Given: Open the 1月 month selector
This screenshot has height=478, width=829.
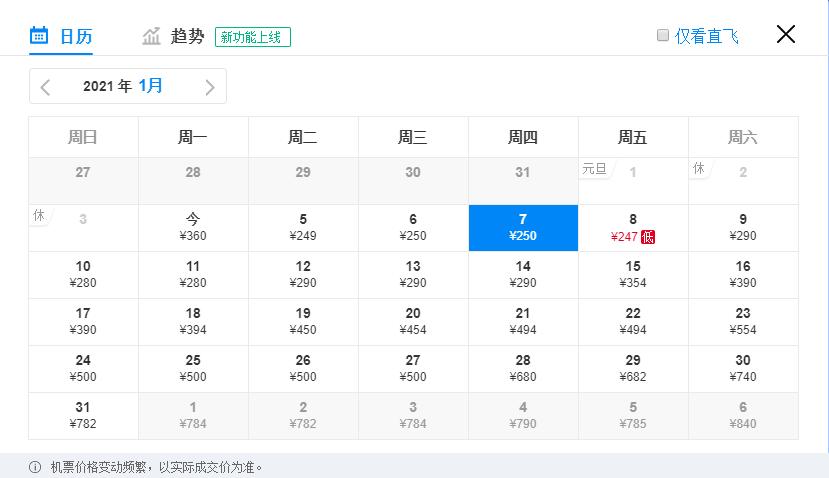Looking at the screenshot, I should 151,86.
